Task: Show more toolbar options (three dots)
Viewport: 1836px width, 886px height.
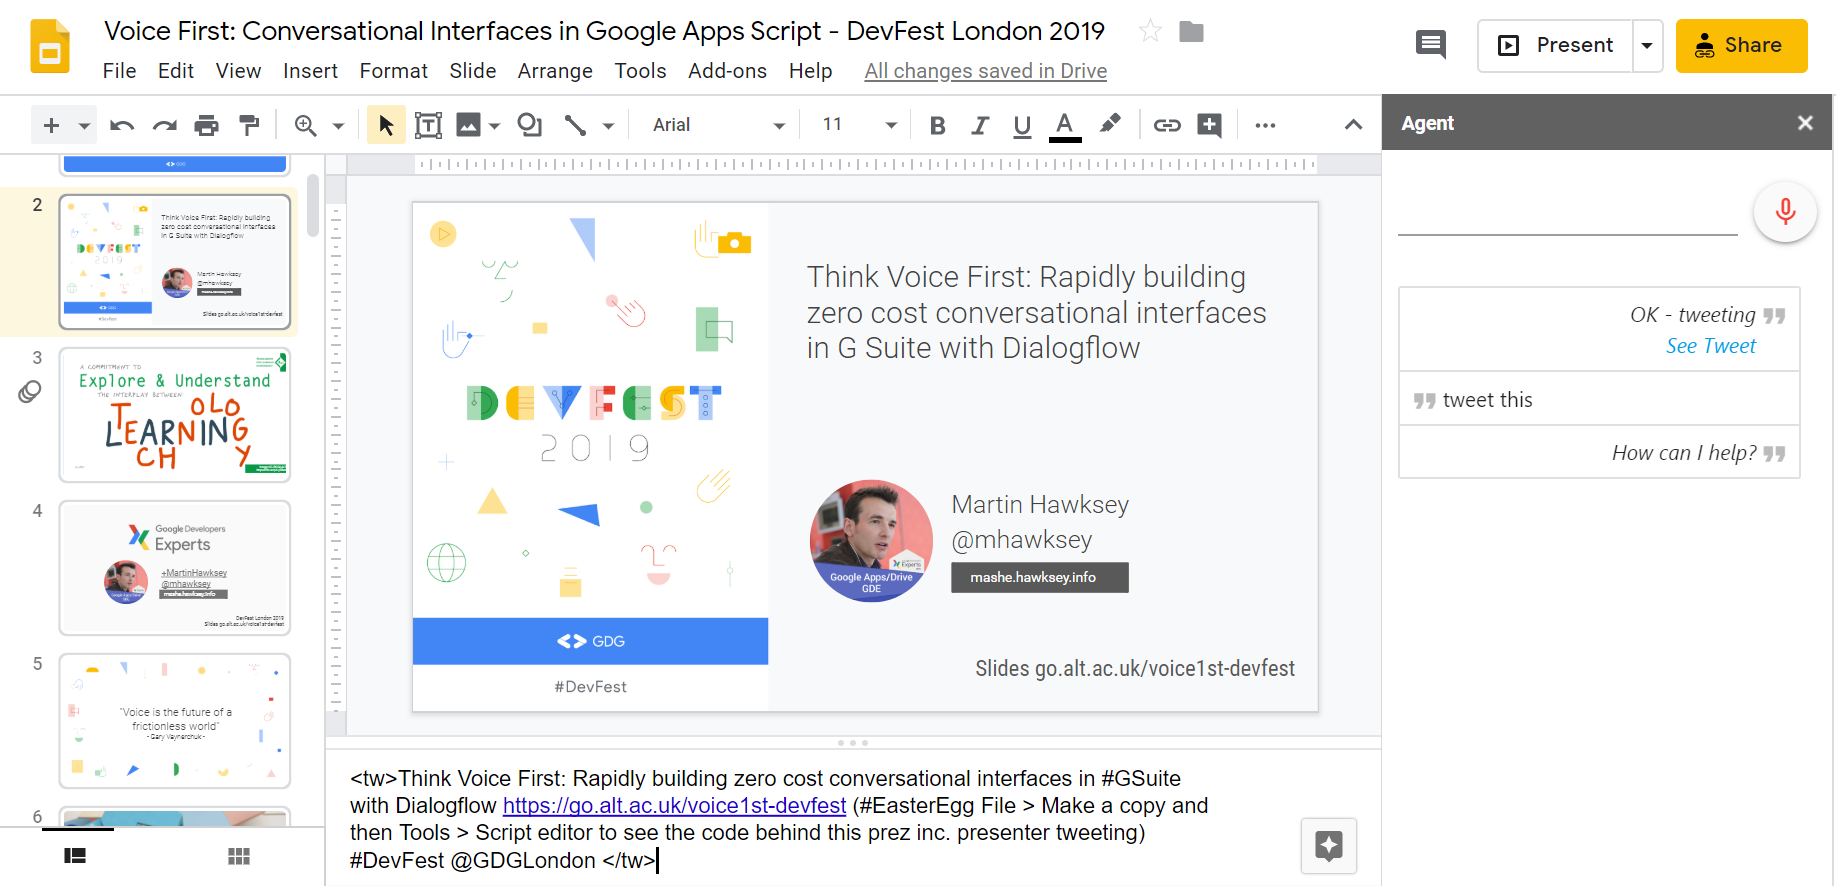Action: click(1265, 125)
